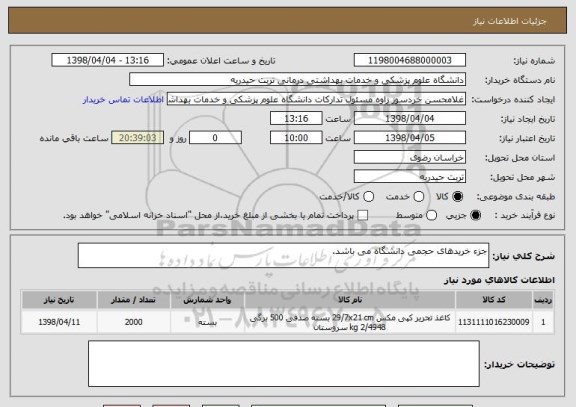Click the need date cell 1398/04/11
The image size is (576, 407).
coord(59,322)
